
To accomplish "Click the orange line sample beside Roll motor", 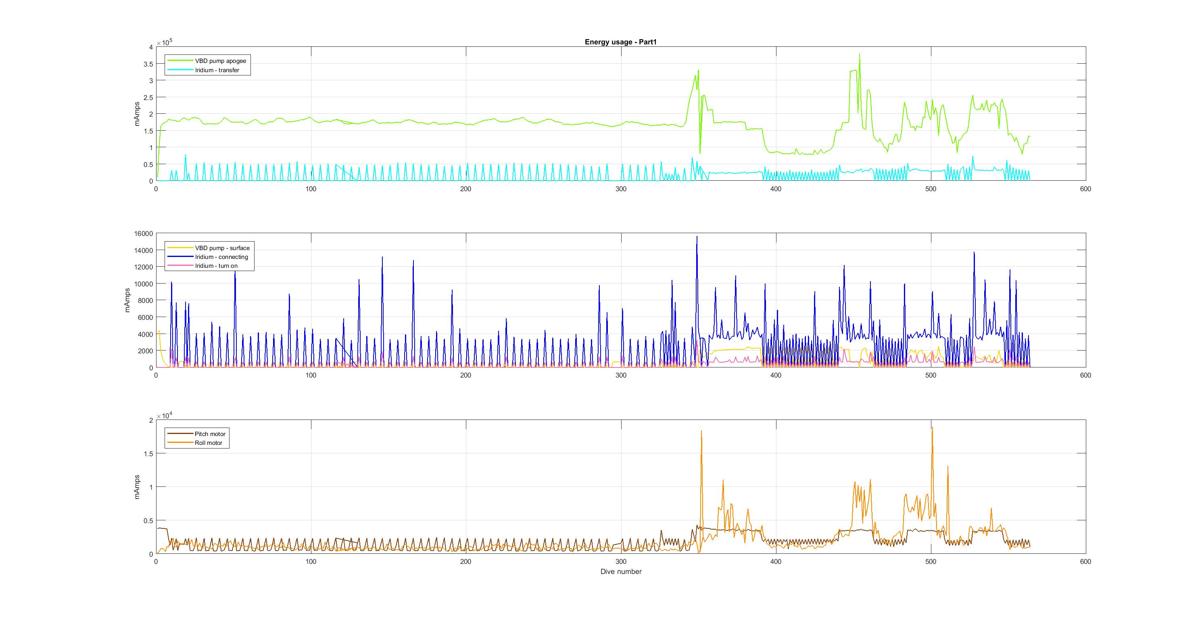I will click(x=180, y=442).
